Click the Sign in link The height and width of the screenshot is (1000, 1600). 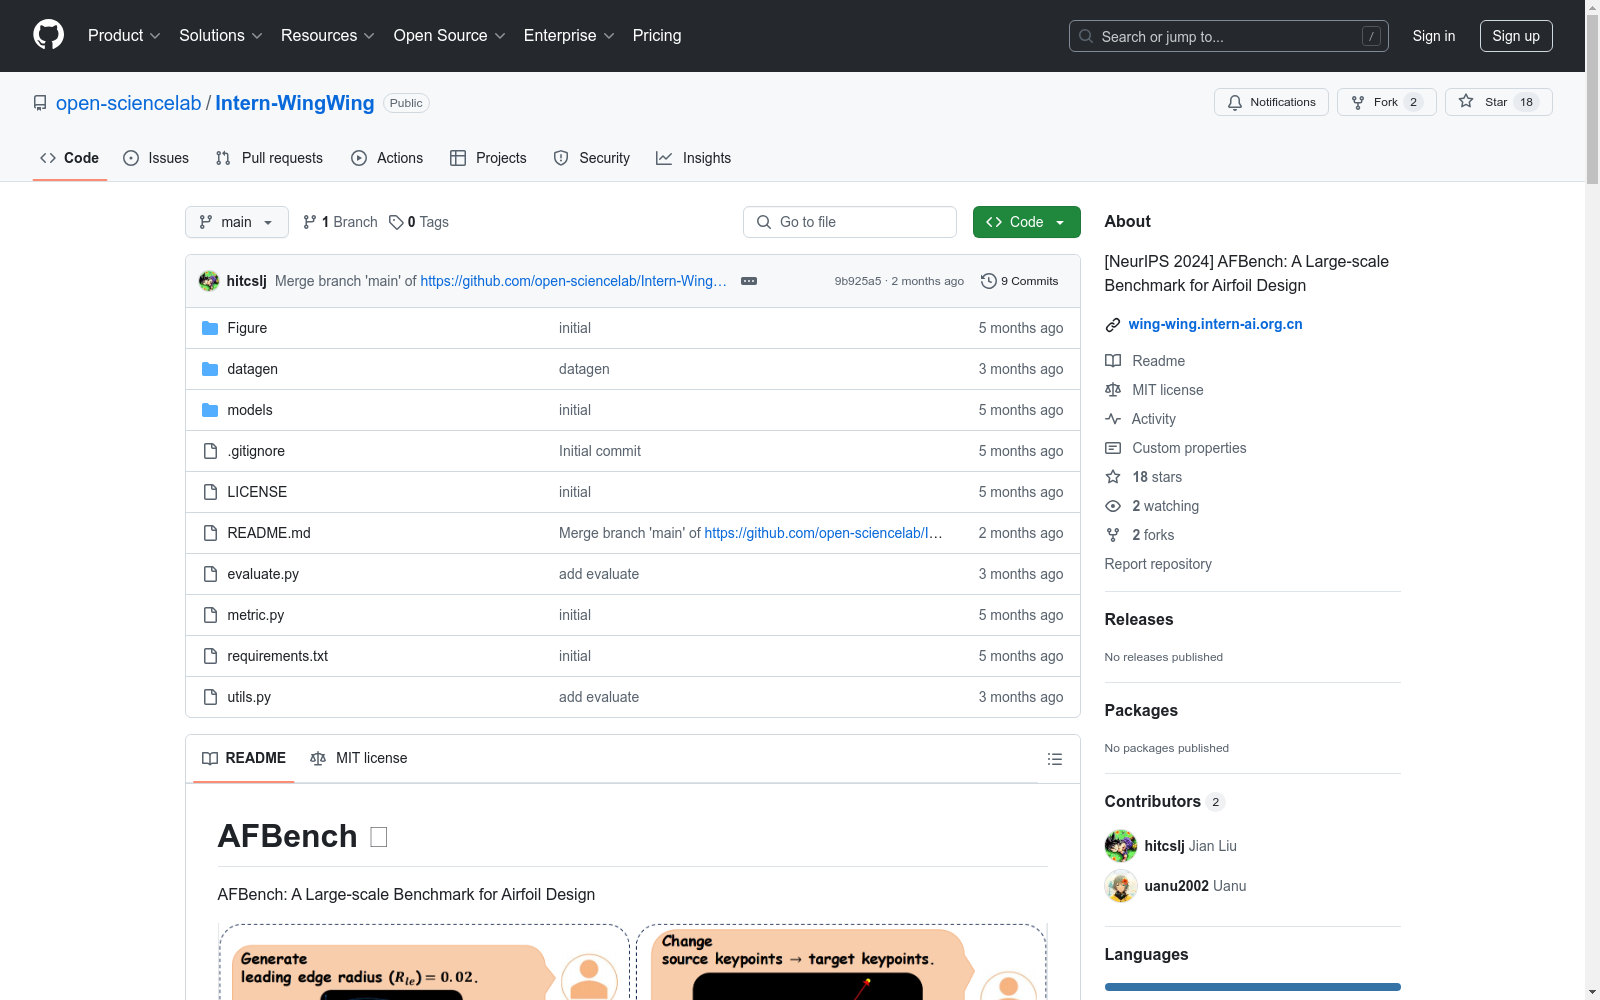(x=1434, y=36)
